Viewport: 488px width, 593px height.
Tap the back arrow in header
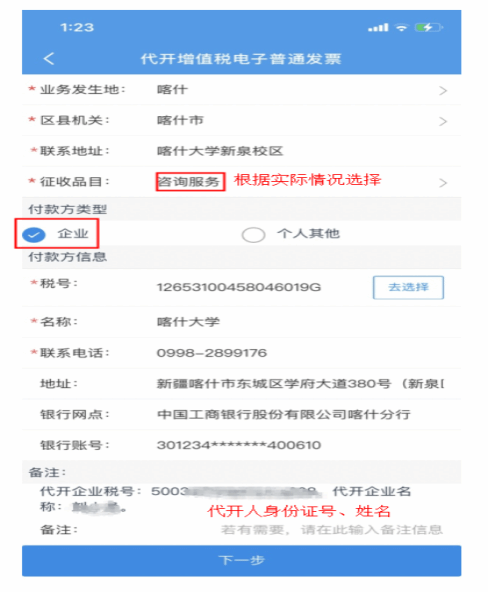pyautogui.click(x=49, y=59)
